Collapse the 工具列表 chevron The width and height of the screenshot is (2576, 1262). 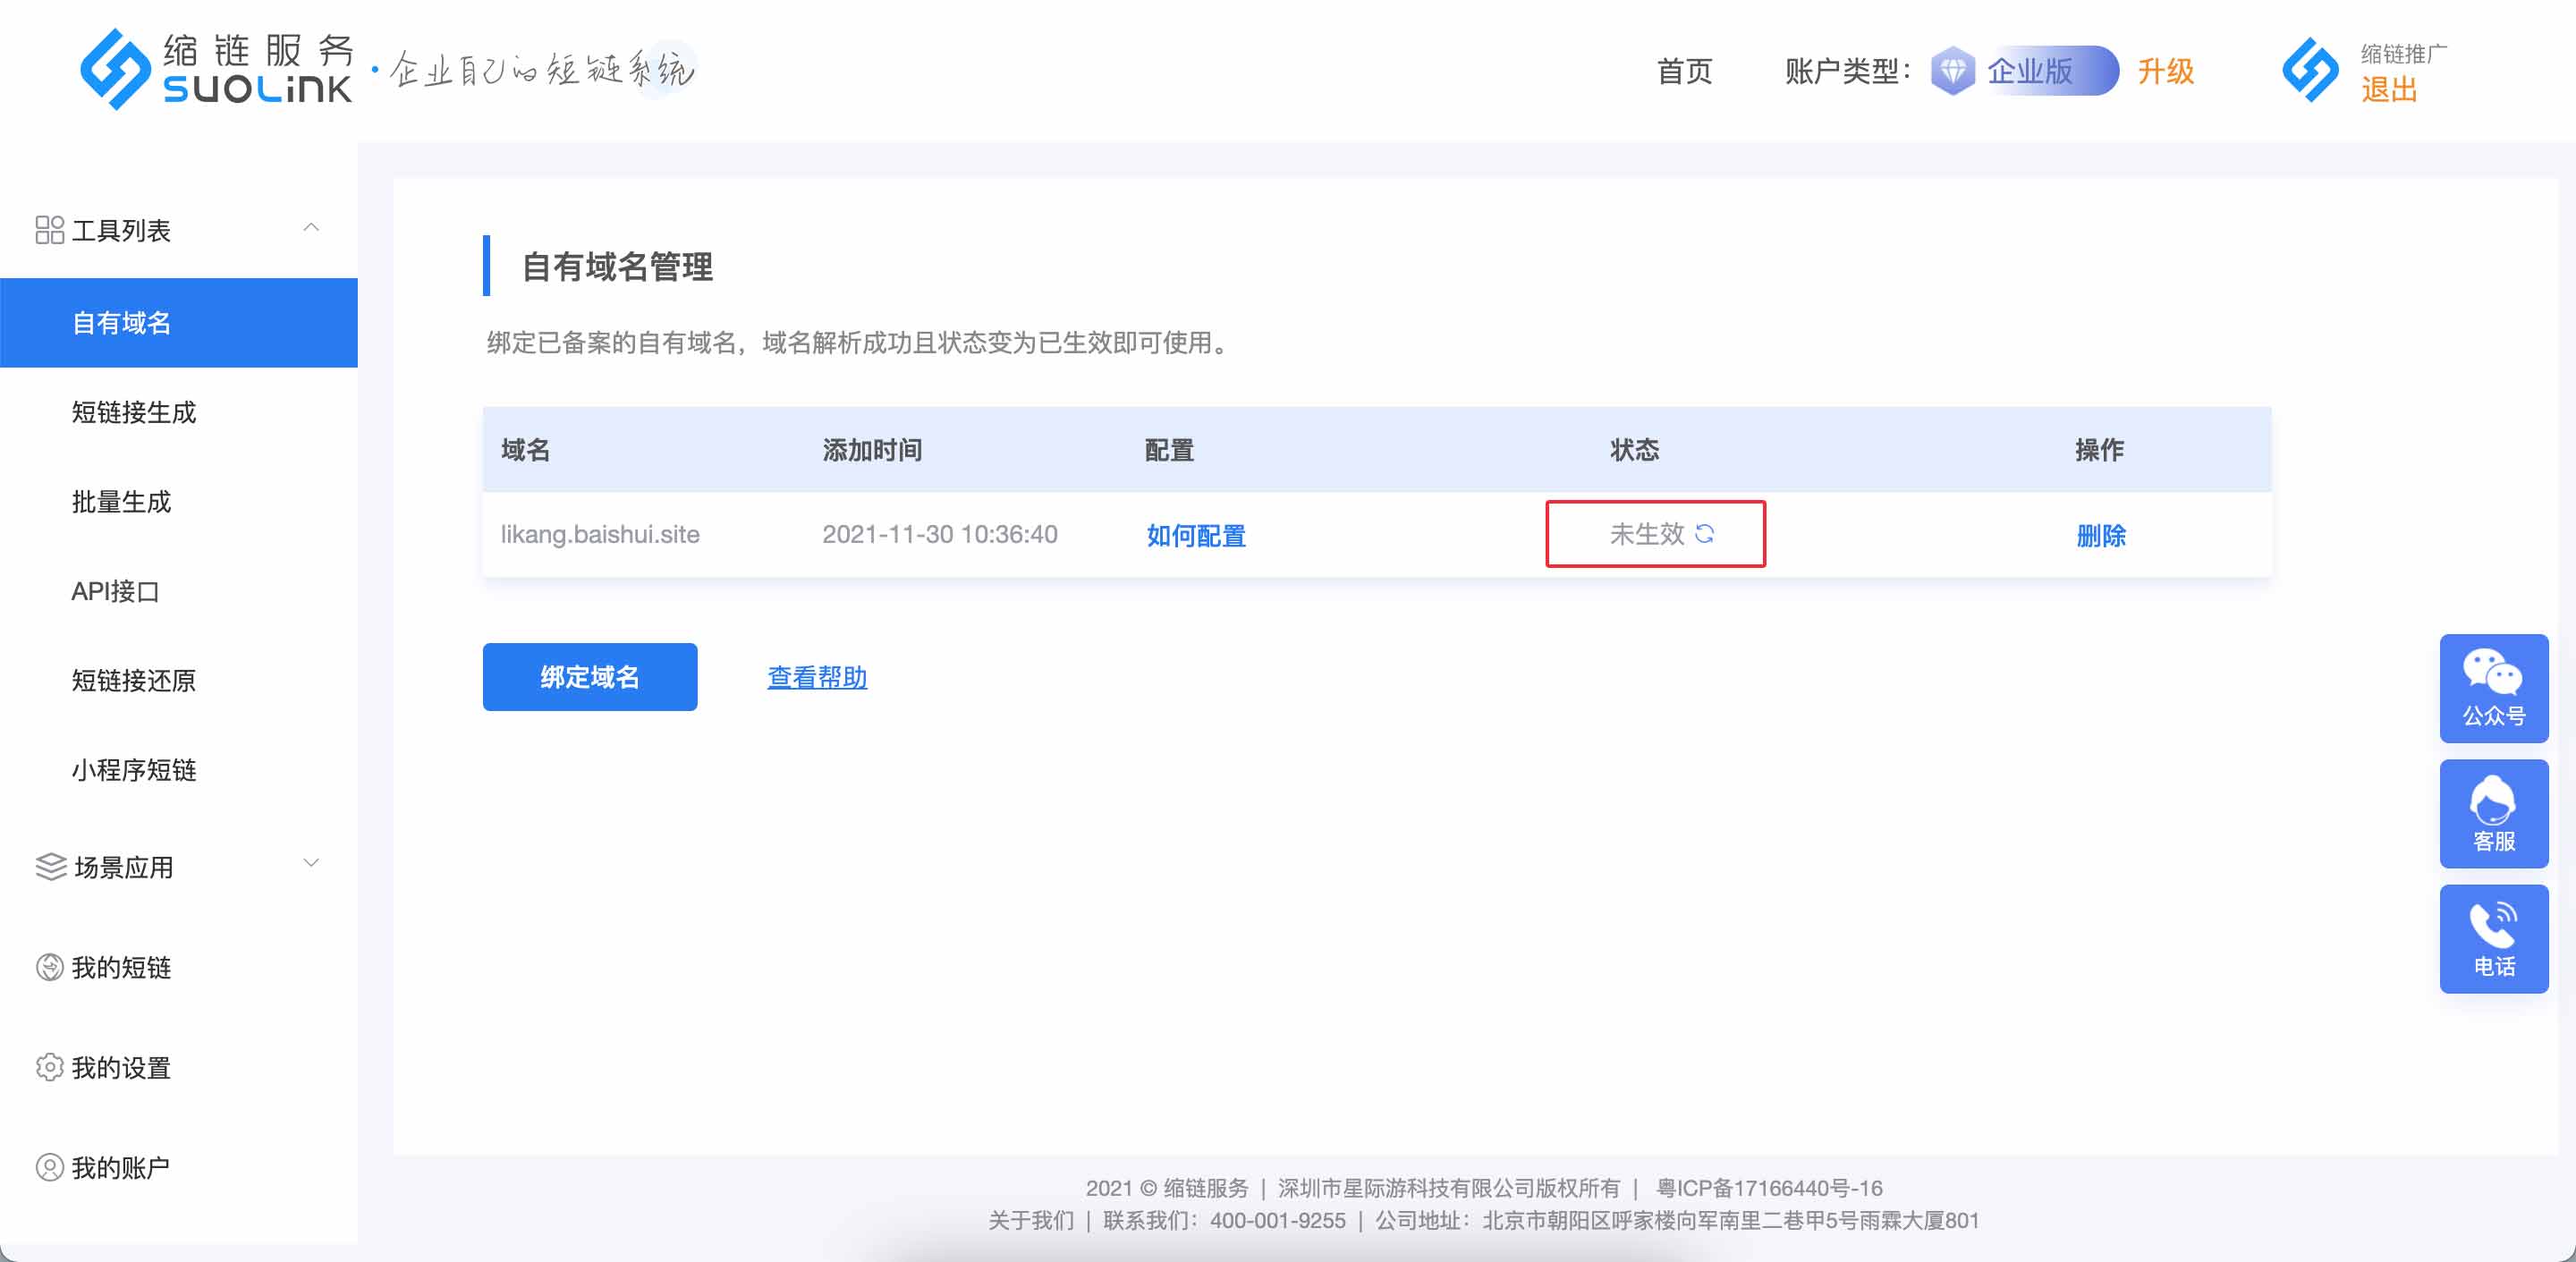pos(311,228)
